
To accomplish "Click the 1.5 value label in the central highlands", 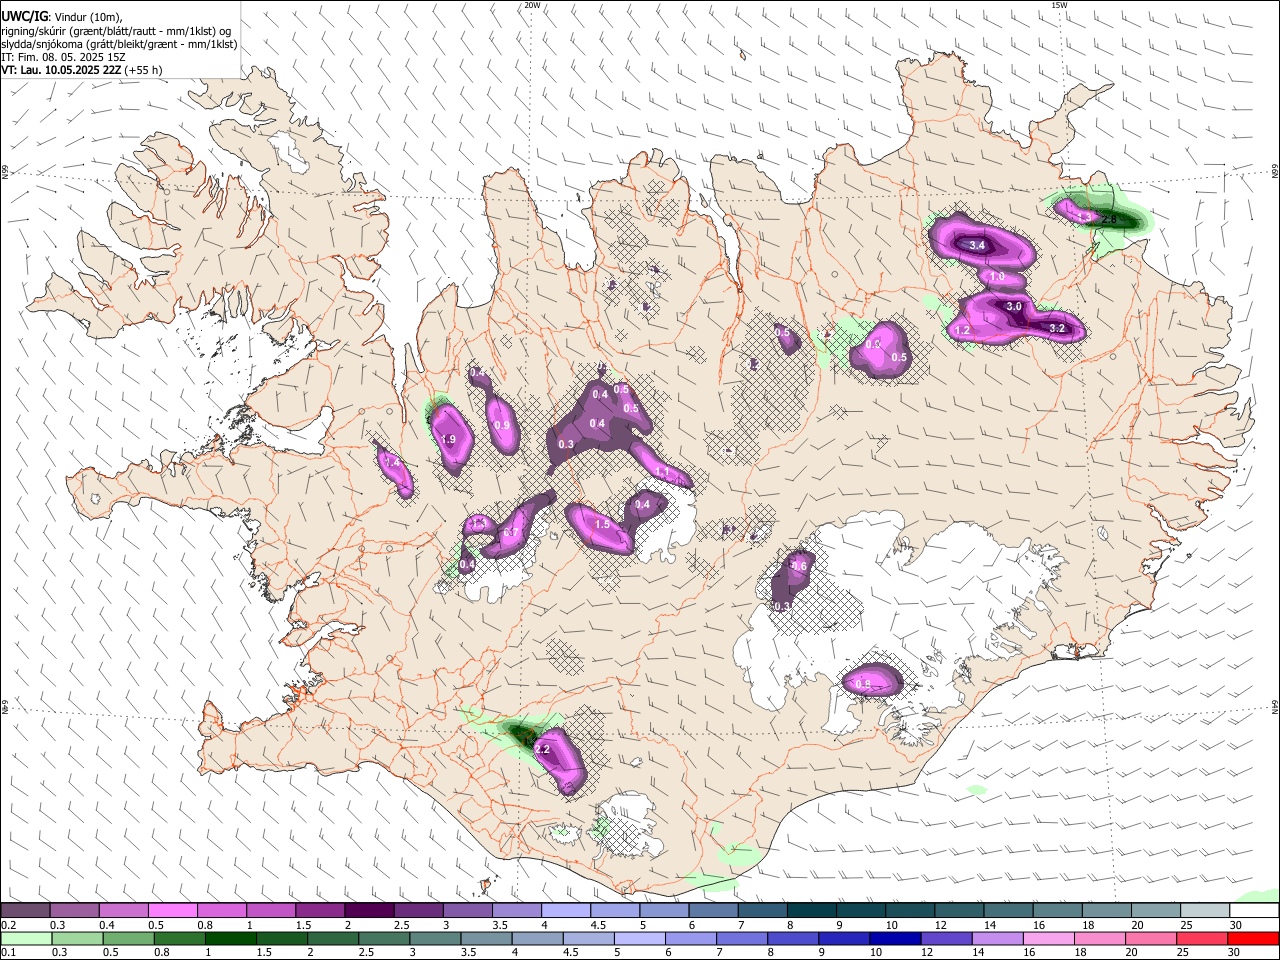I will [x=602, y=524].
